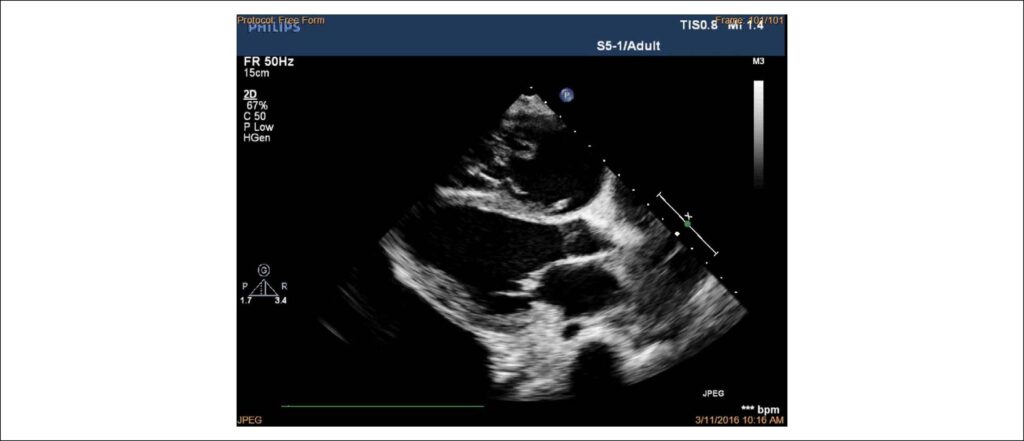Select the green focal zone marker
This screenshot has width=1024, height=441.
pyautogui.click(x=687, y=224)
